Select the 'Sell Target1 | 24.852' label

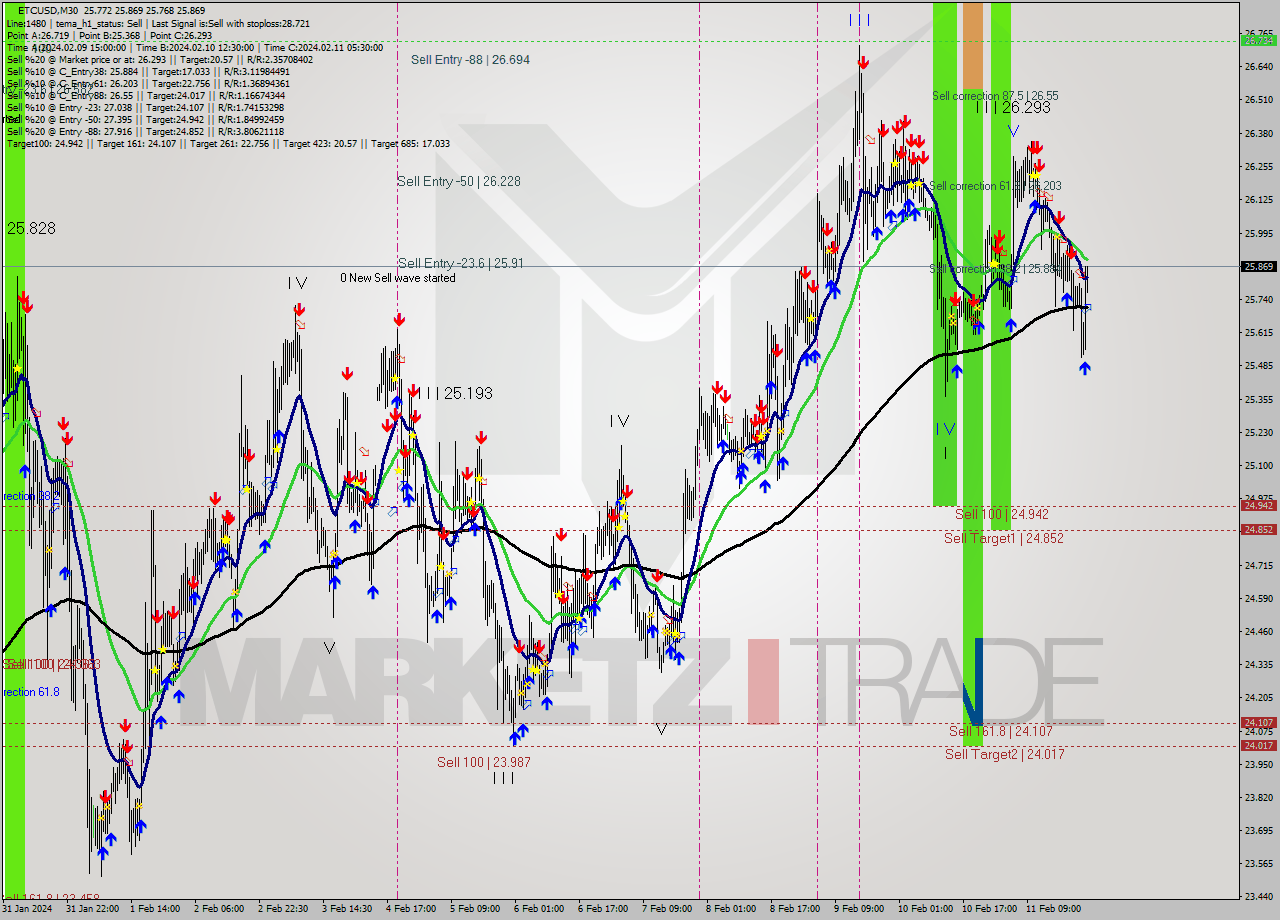(1004, 538)
